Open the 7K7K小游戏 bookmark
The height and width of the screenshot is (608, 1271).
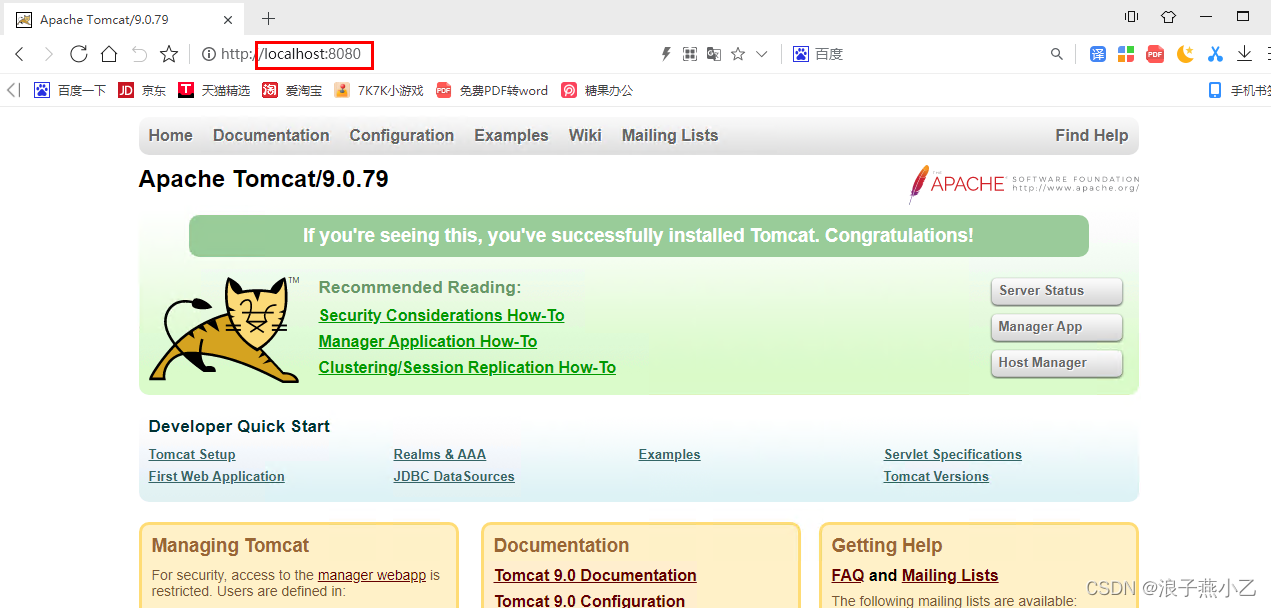[378, 90]
